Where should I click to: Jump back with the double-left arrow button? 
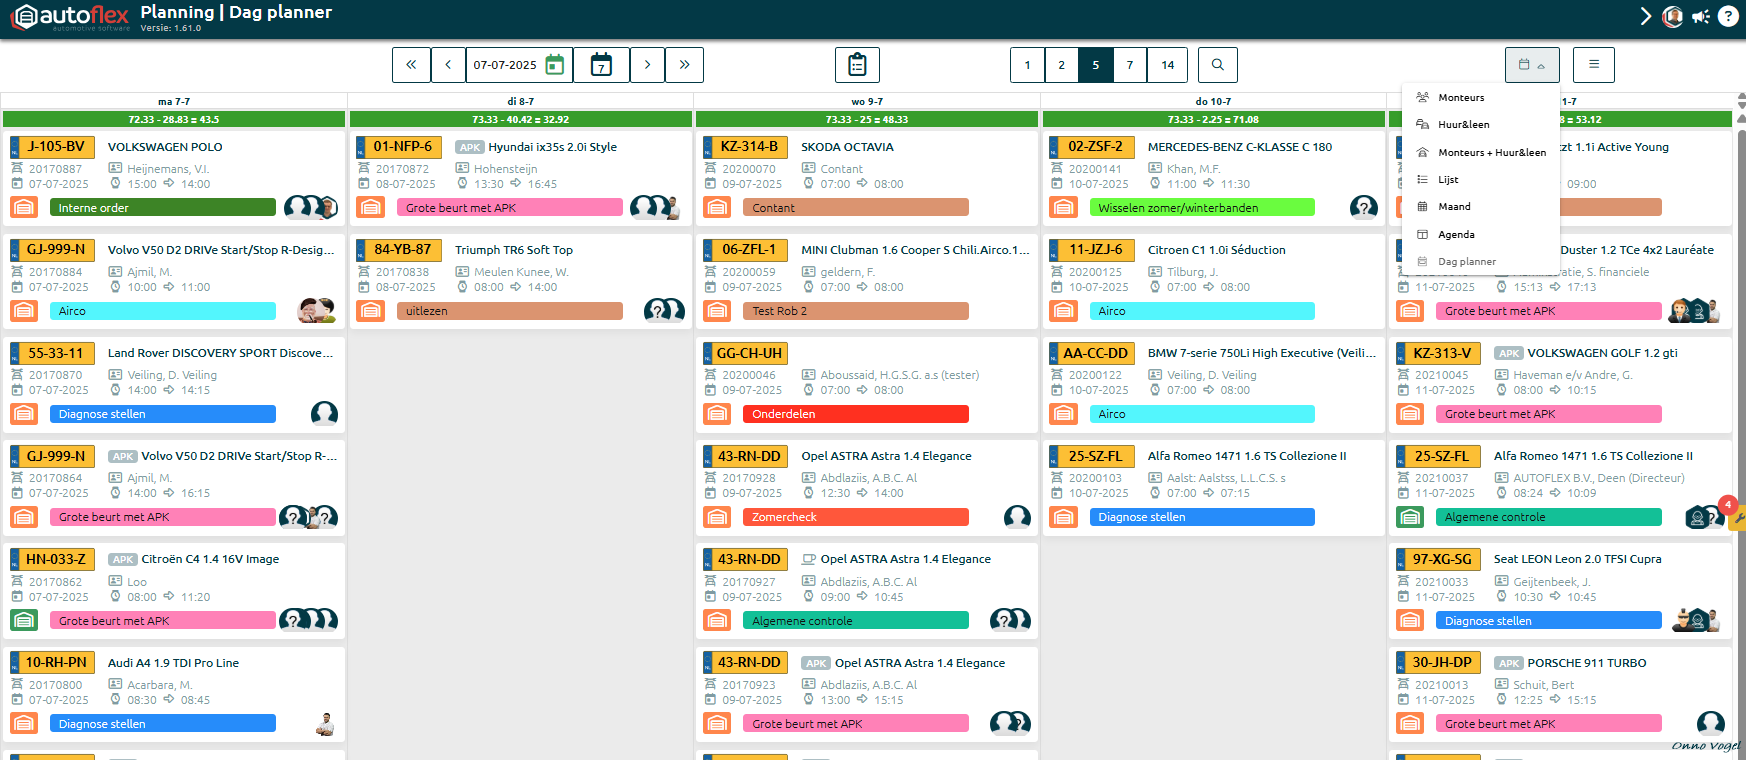[411, 65]
